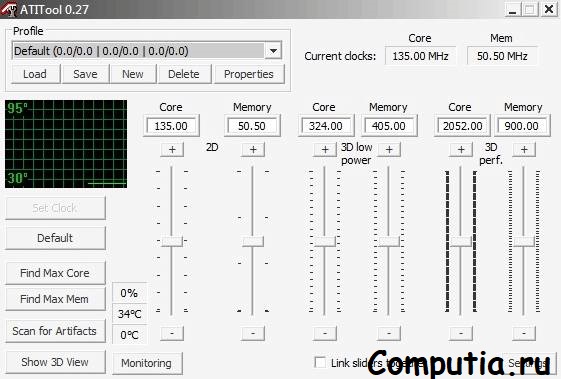Click the 3D low power Core slider thumb
The image size is (561, 379).
pyautogui.click(x=325, y=241)
